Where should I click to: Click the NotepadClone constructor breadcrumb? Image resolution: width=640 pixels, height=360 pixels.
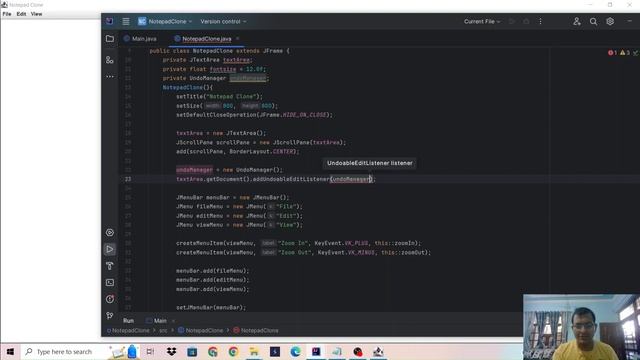[x=256, y=331]
